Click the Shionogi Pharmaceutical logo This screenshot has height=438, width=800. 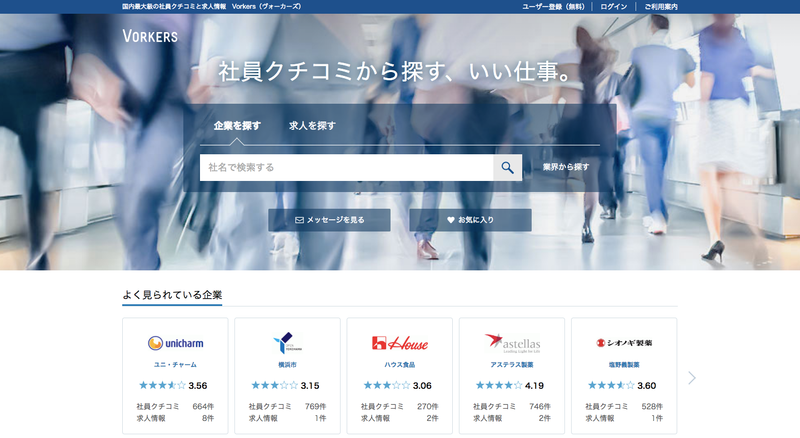pyautogui.click(x=623, y=343)
